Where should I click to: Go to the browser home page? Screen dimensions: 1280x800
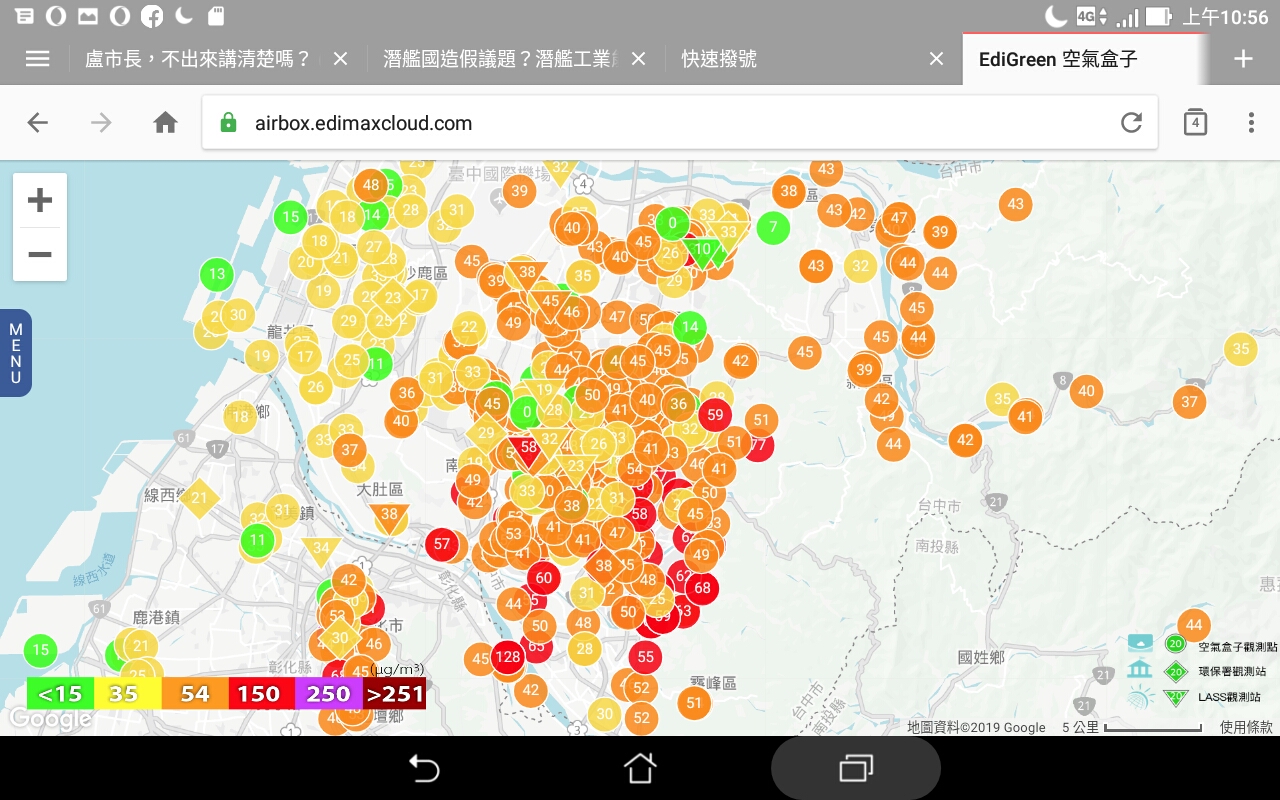point(165,123)
